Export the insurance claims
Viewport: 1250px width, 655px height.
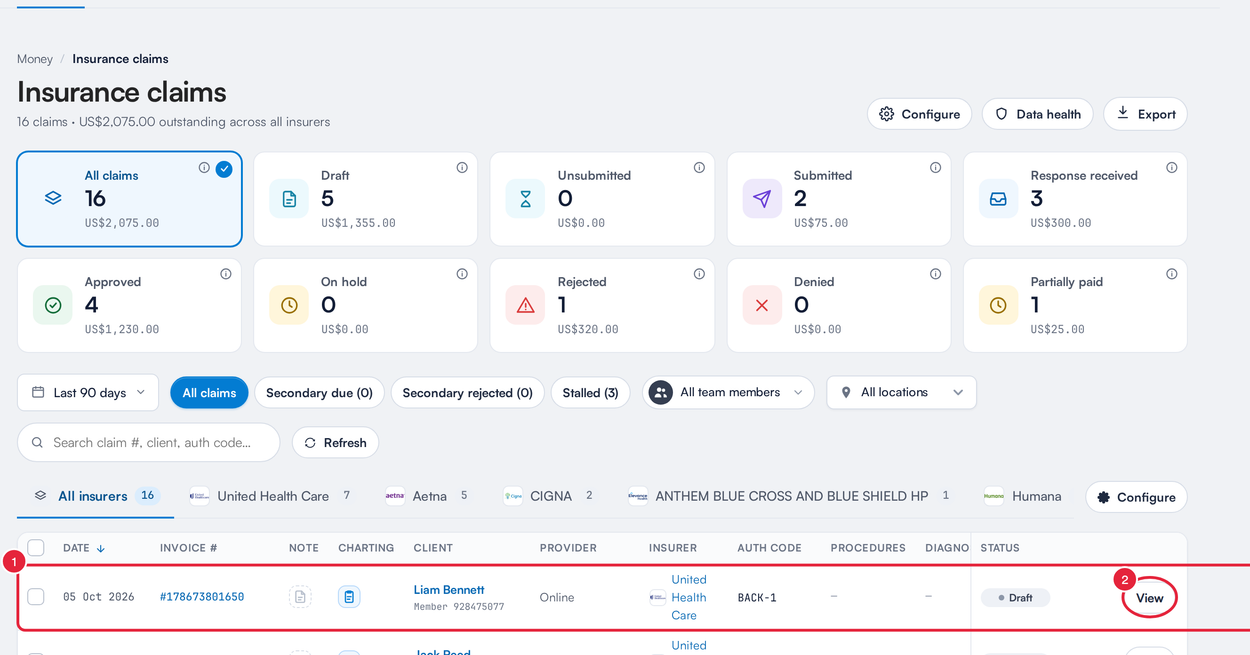[x=1145, y=114]
